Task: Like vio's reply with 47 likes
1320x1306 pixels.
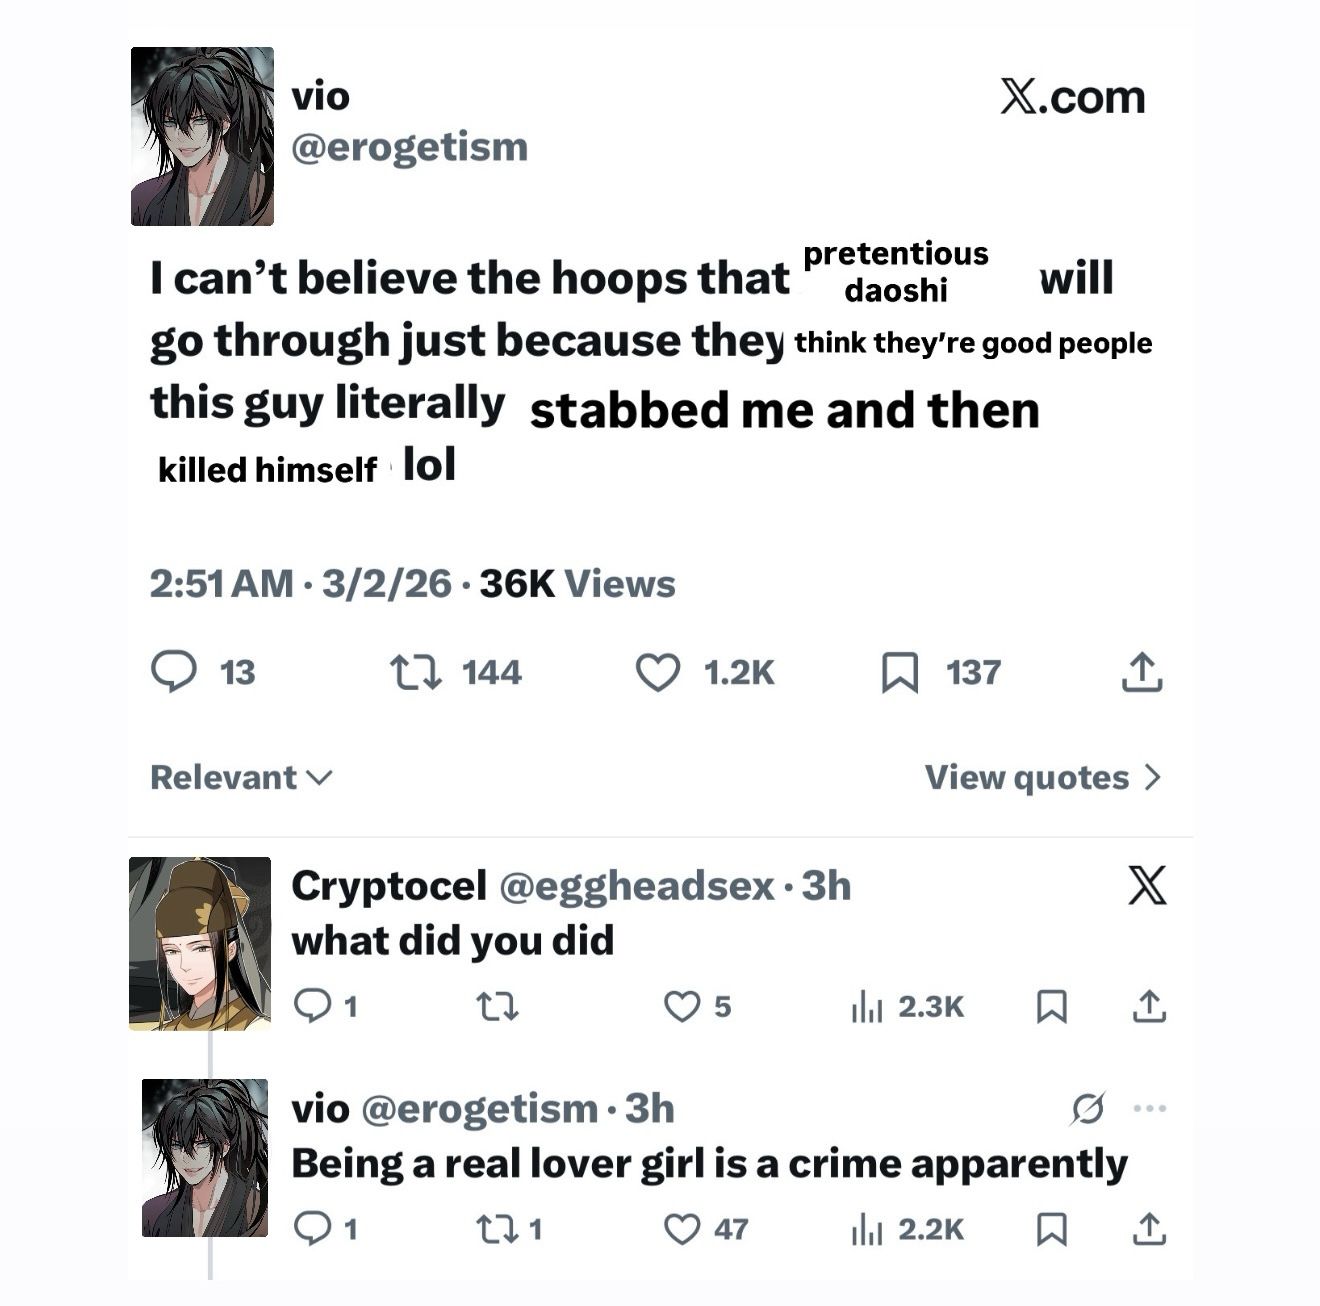Action: click(x=682, y=1229)
